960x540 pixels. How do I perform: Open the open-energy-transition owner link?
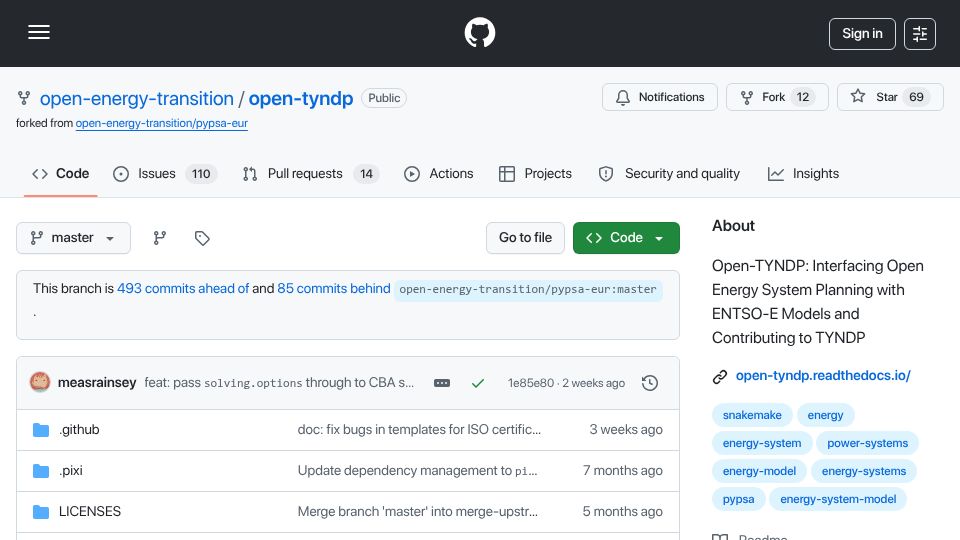[x=137, y=99]
